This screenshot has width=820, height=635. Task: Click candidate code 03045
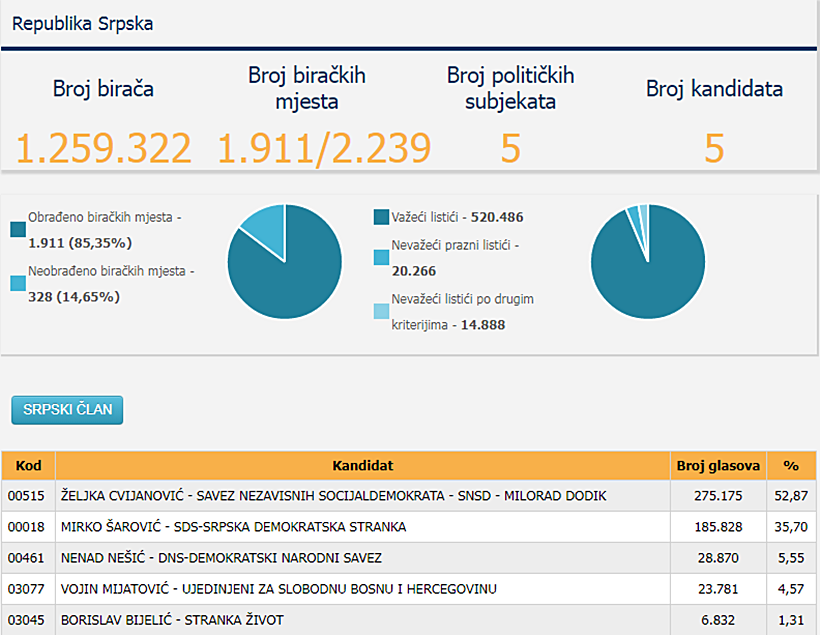click(26, 620)
